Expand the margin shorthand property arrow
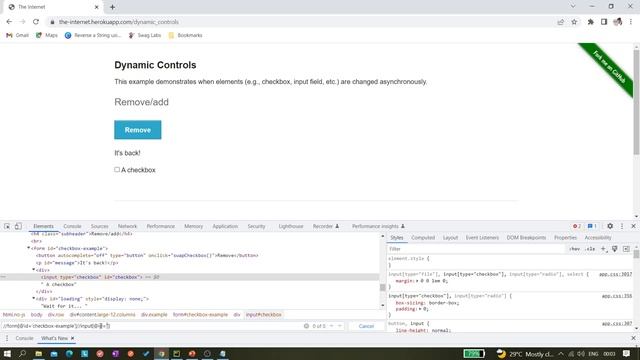Screen dimensions: 640x360 point(417,281)
